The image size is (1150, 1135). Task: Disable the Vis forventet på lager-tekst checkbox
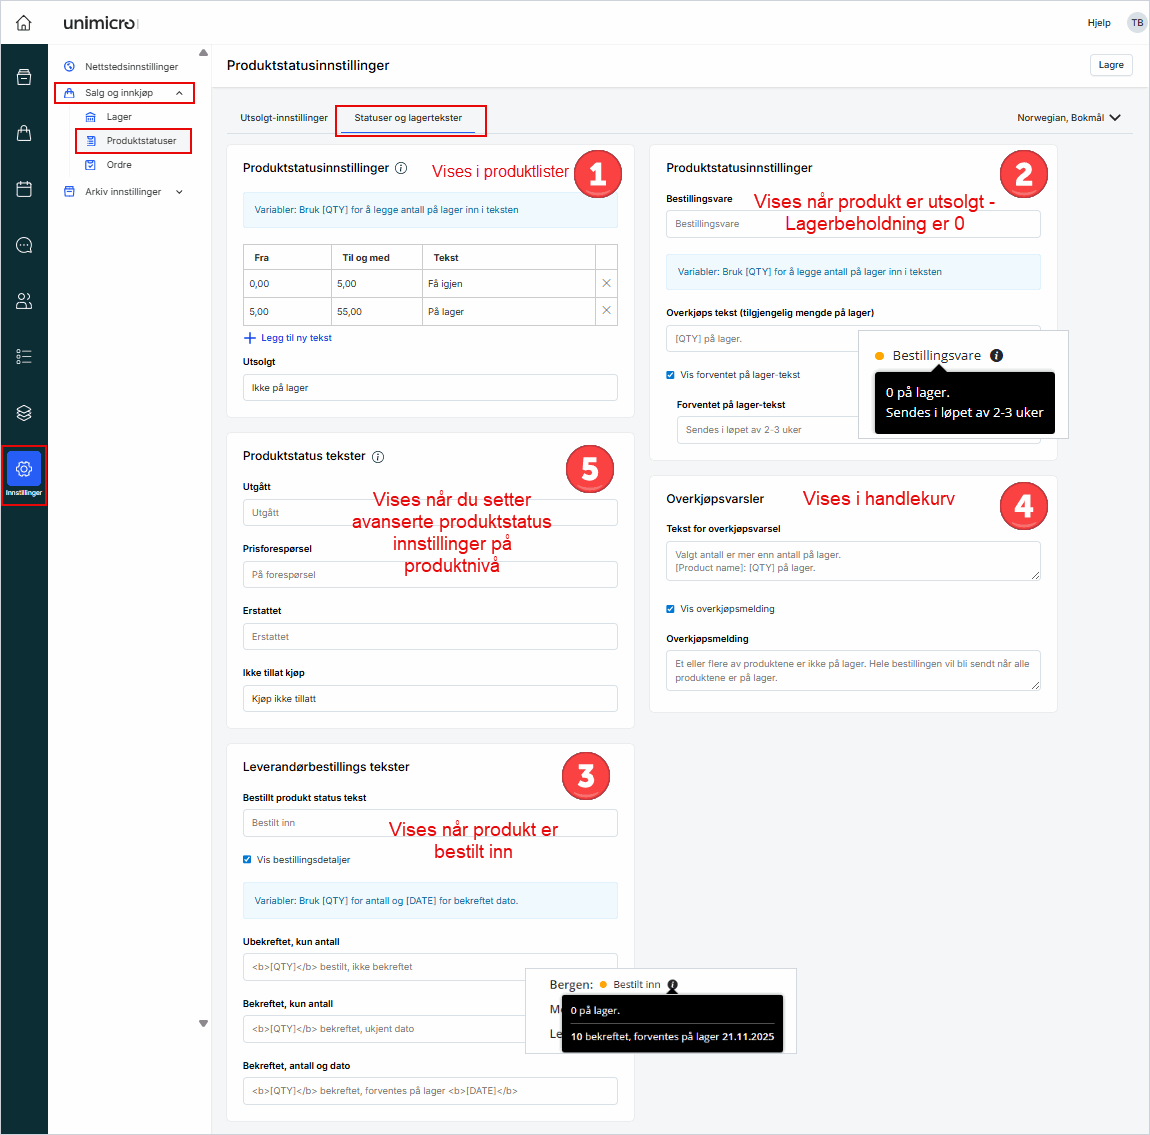(x=670, y=374)
